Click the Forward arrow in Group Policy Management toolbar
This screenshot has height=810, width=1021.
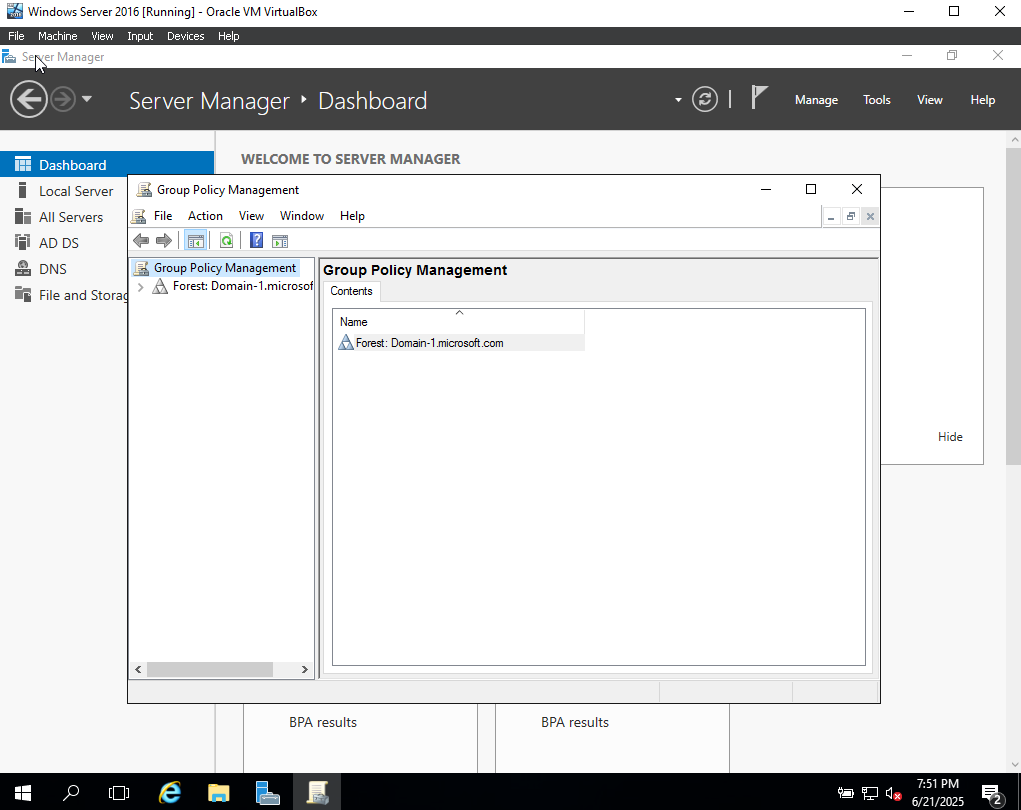(x=164, y=241)
